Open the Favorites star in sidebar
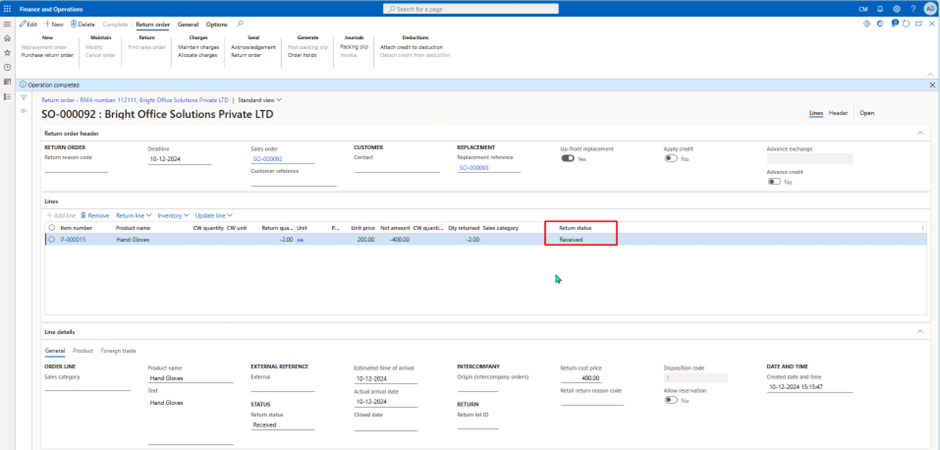 7,53
